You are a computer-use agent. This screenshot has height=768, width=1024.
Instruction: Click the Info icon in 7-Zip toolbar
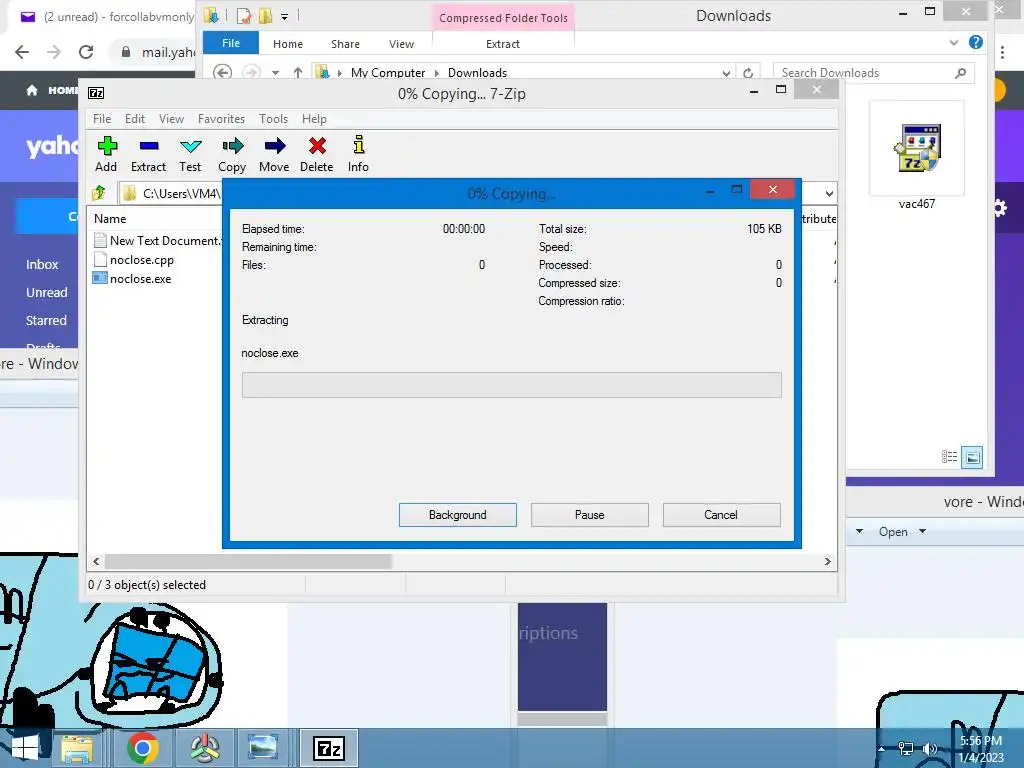point(359,145)
